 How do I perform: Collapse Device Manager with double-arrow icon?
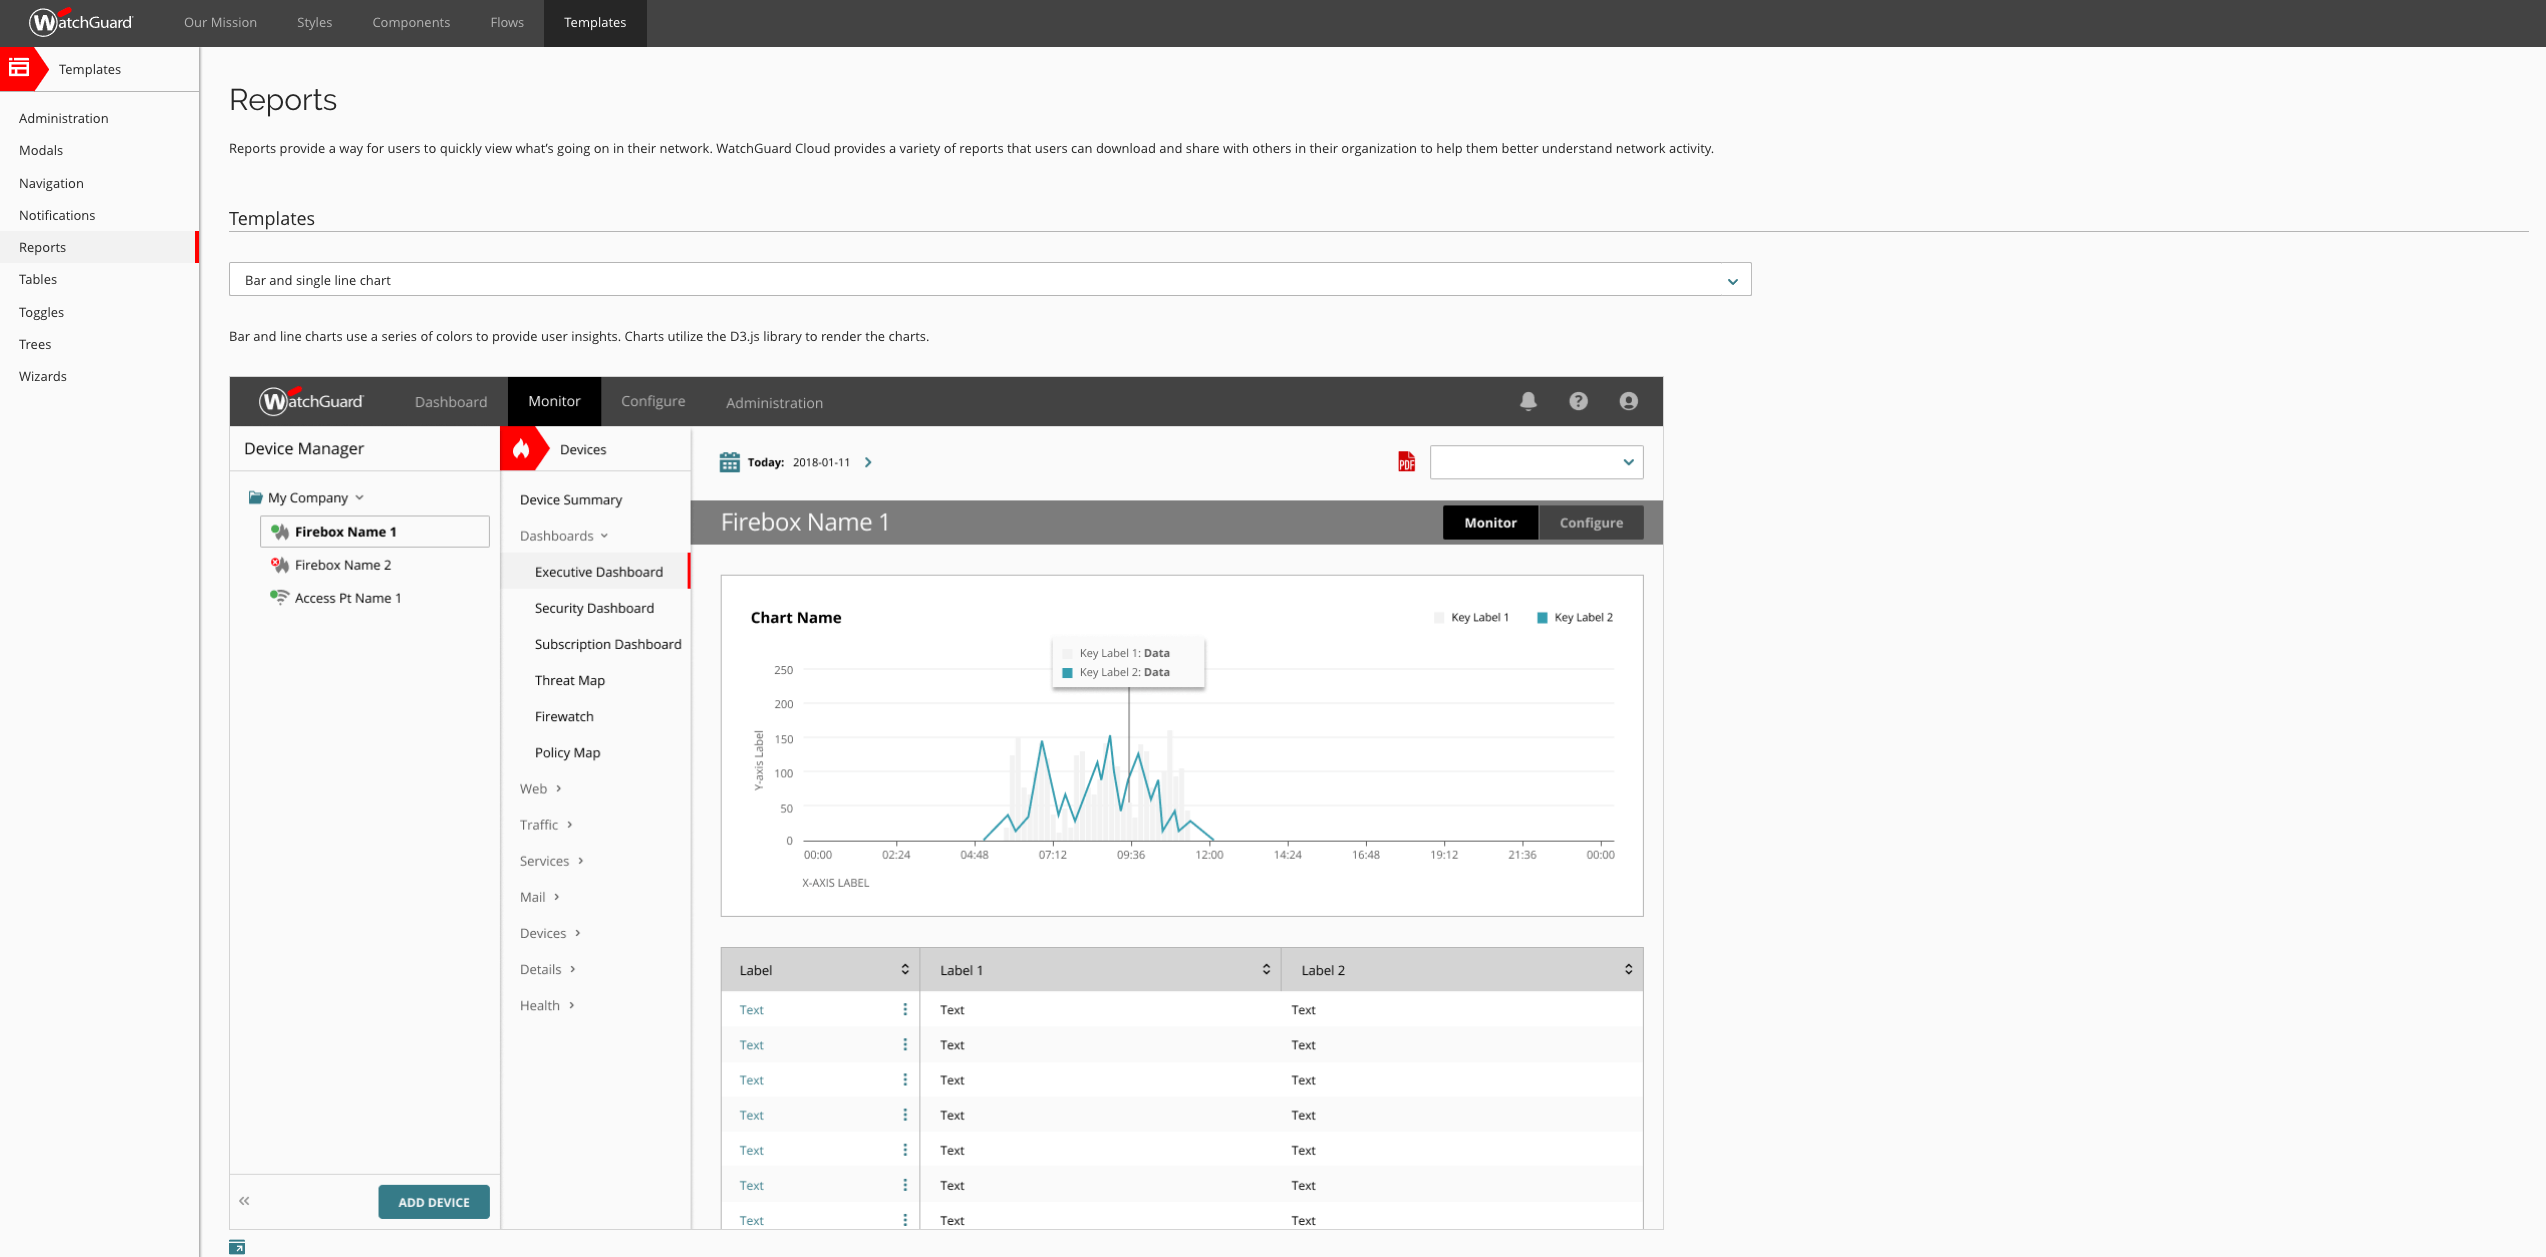click(244, 1201)
